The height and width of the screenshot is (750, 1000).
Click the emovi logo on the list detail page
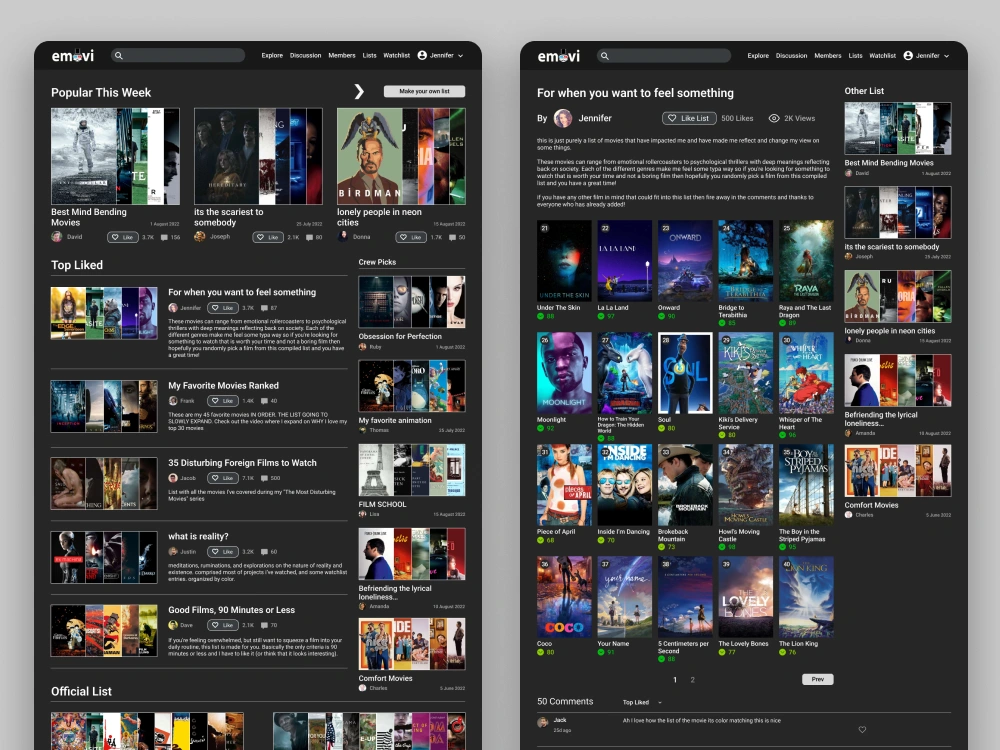point(559,56)
